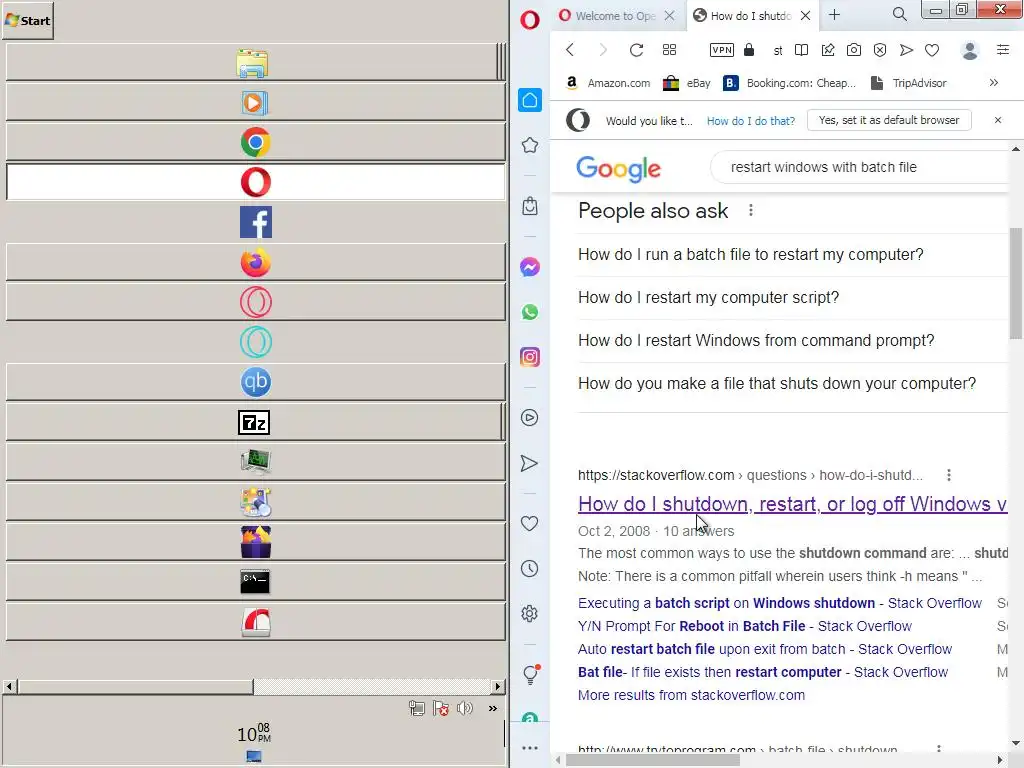Expand How do I run a batch file question
The height and width of the screenshot is (768, 1024).
click(x=793, y=255)
